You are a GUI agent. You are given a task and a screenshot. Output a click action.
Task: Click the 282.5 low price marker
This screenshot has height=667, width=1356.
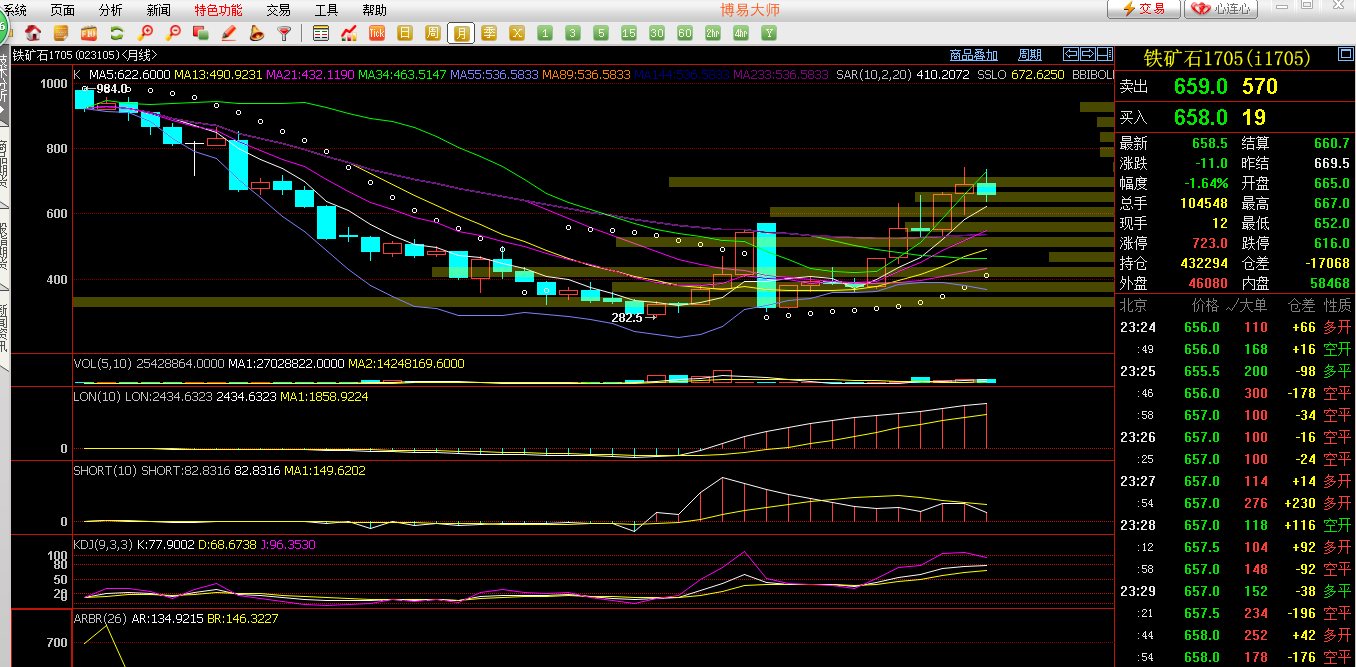click(x=627, y=317)
